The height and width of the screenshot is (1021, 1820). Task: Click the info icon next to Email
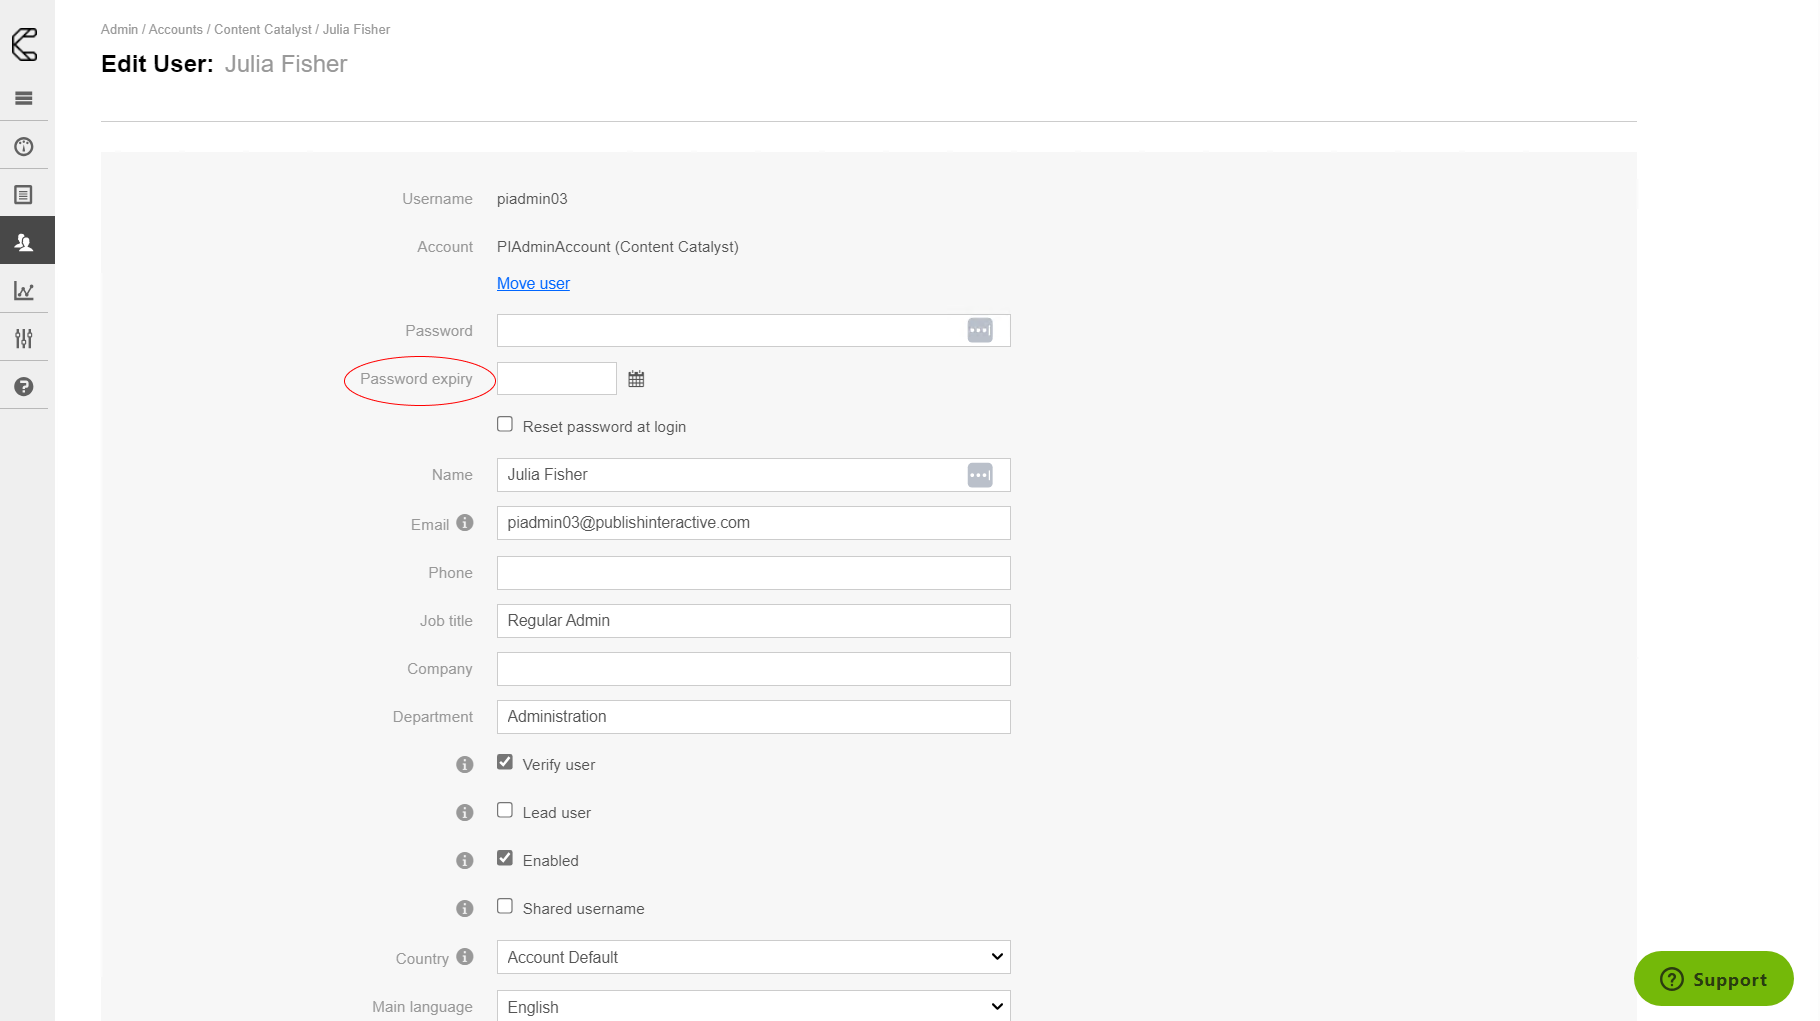coord(465,523)
